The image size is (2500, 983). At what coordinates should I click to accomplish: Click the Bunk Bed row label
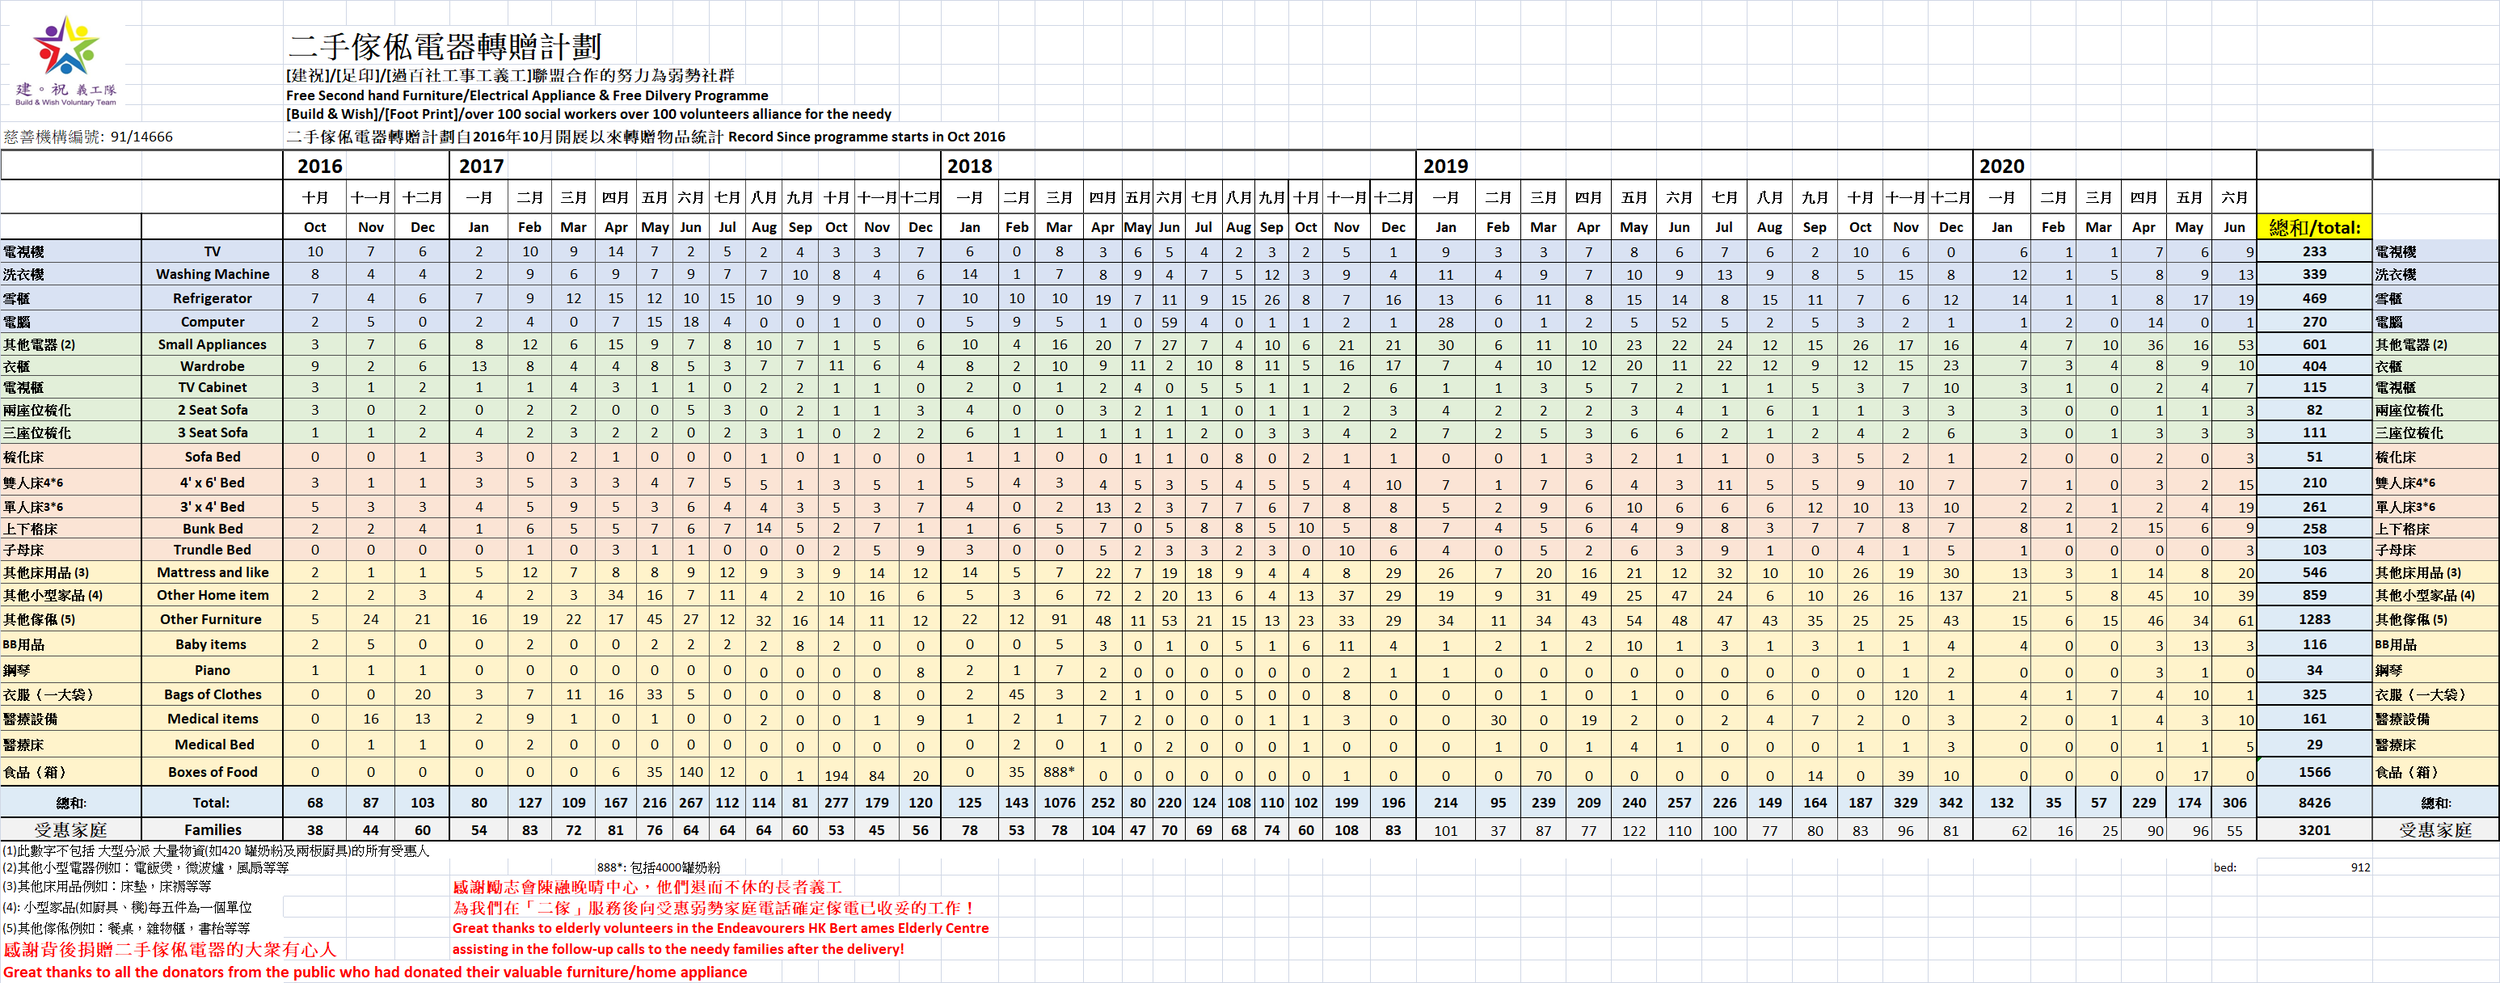click(212, 529)
